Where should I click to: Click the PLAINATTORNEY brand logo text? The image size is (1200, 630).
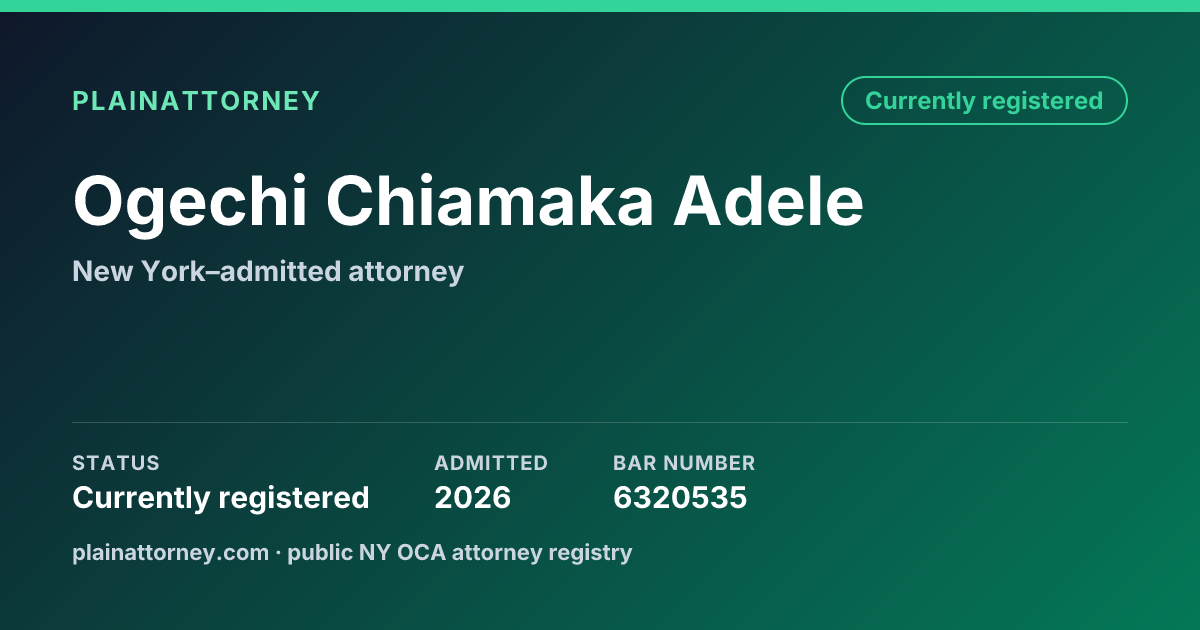(x=196, y=101)
